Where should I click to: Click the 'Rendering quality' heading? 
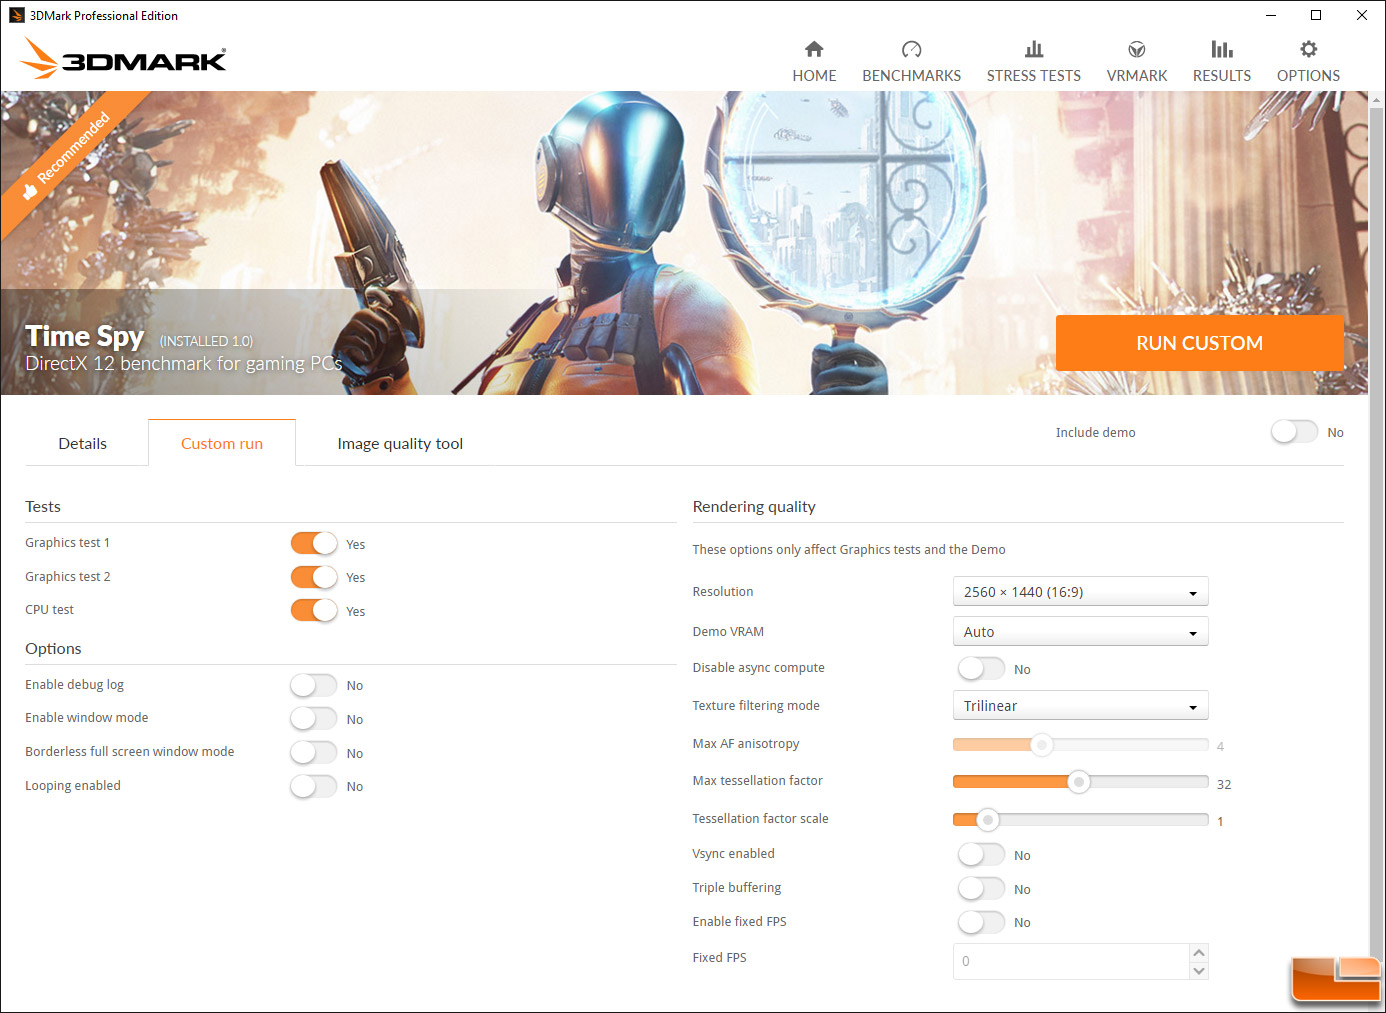(754, 507)
